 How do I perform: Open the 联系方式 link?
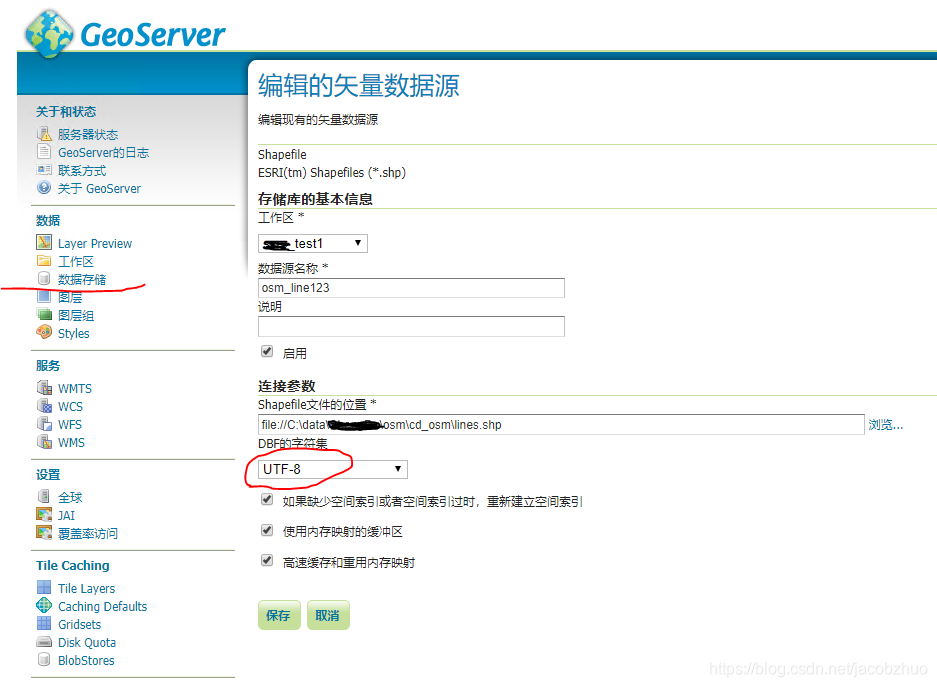click(82, 171)
